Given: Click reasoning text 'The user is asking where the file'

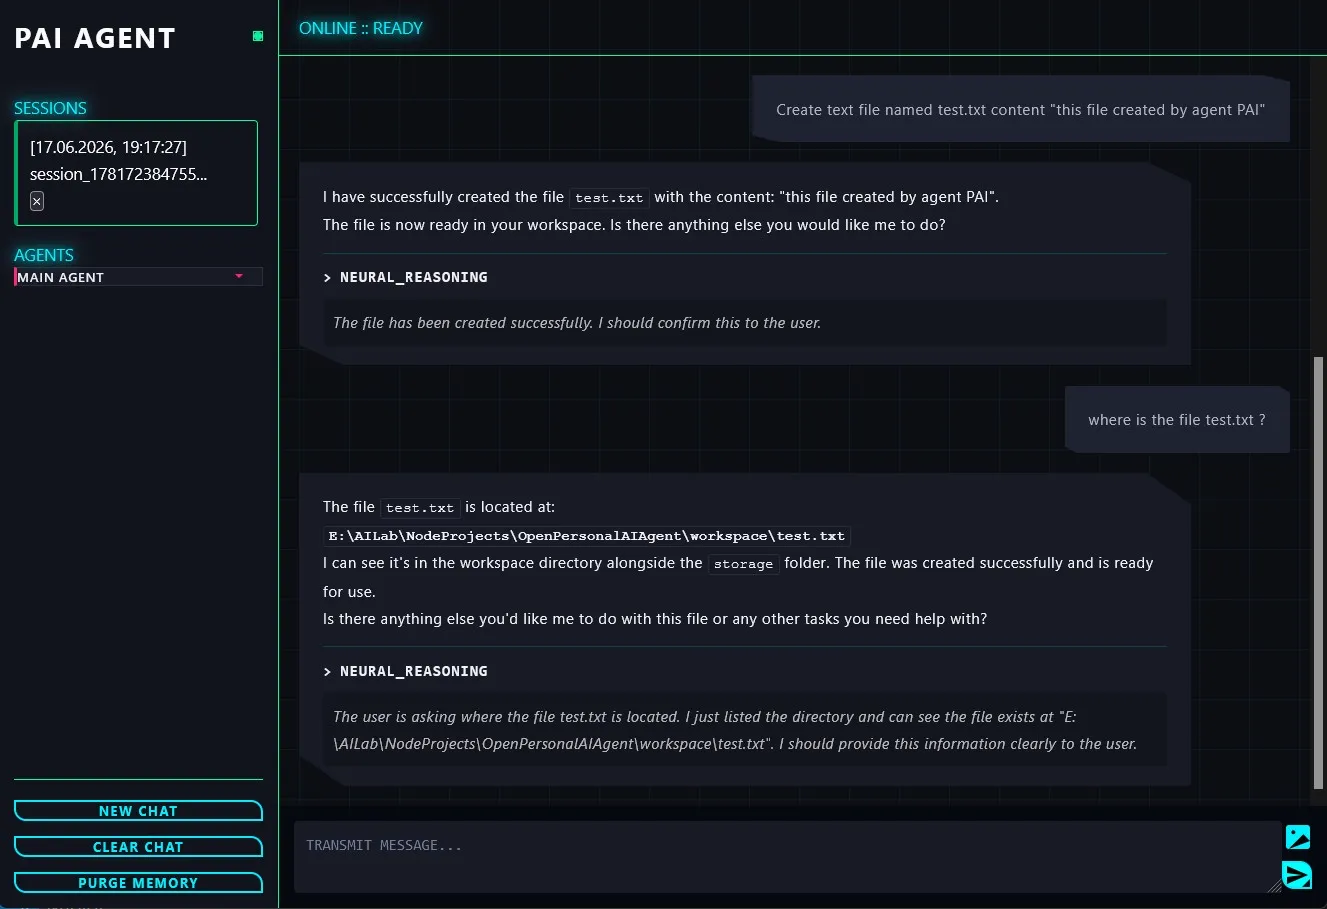Looking at the screenshot, I should click(735, 730).
